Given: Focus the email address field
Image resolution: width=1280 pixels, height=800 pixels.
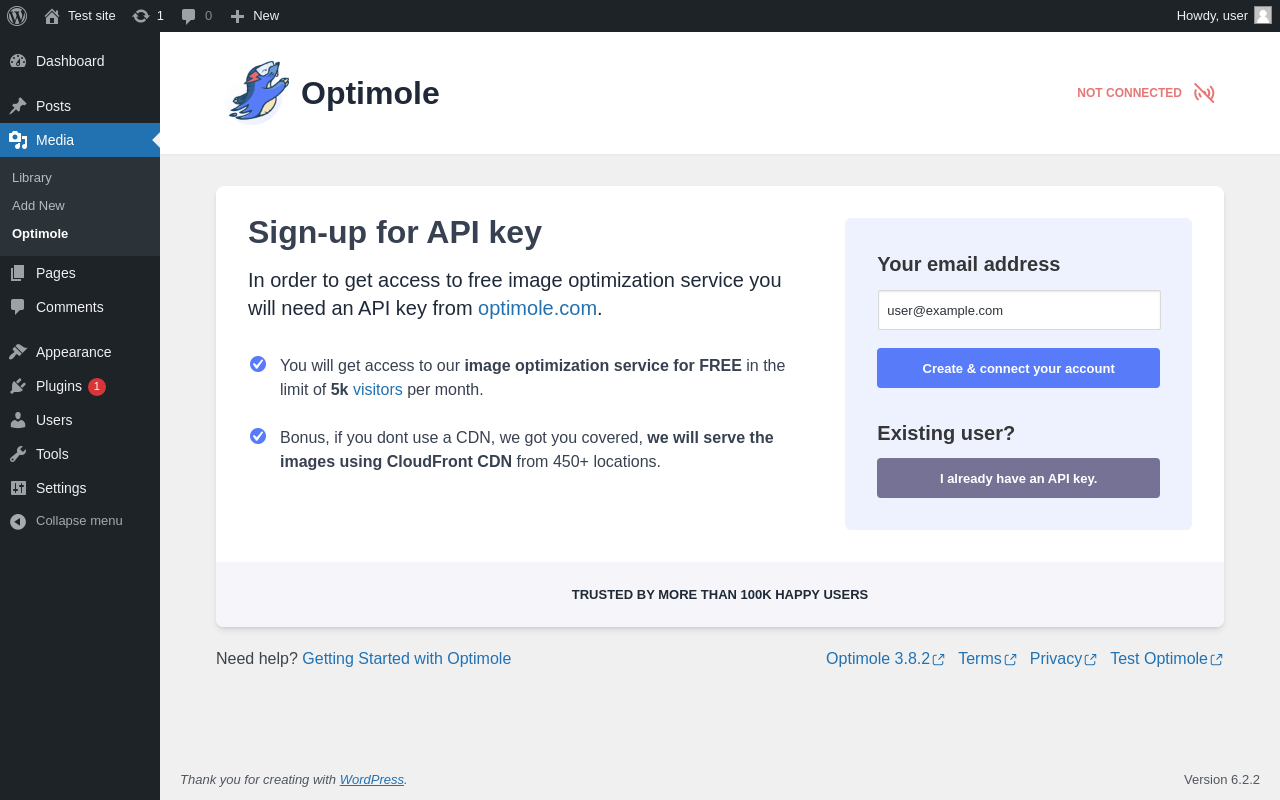Looking at the screenshot, I should tap(1019, 310).
